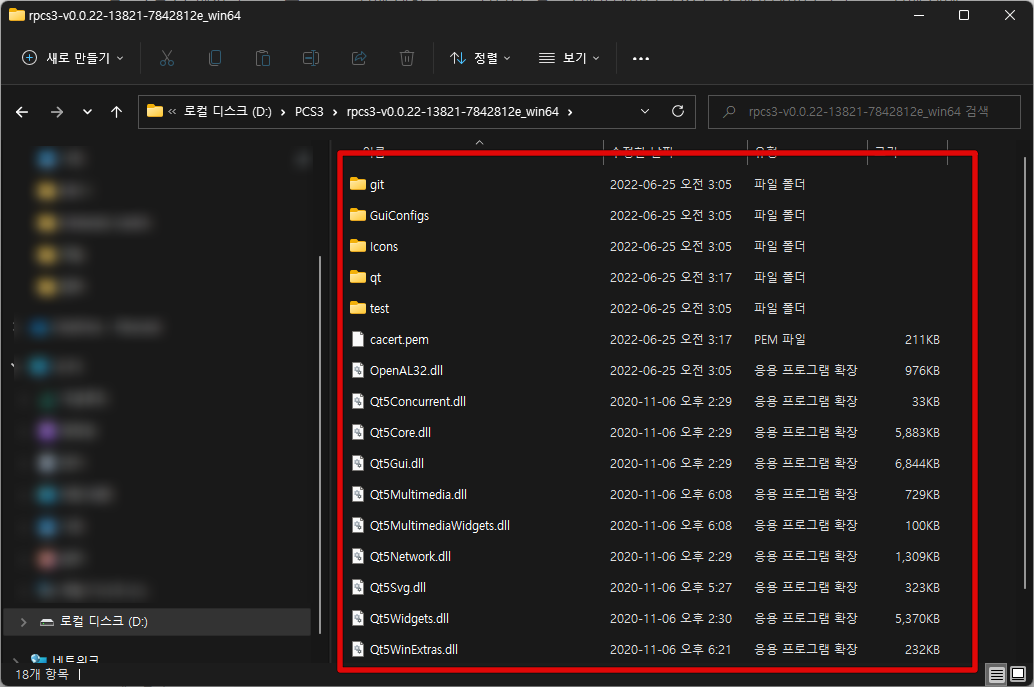Click the 5,883KB size cell
The height and width of the screenshot is (687, 1034).
pos(917,433)
